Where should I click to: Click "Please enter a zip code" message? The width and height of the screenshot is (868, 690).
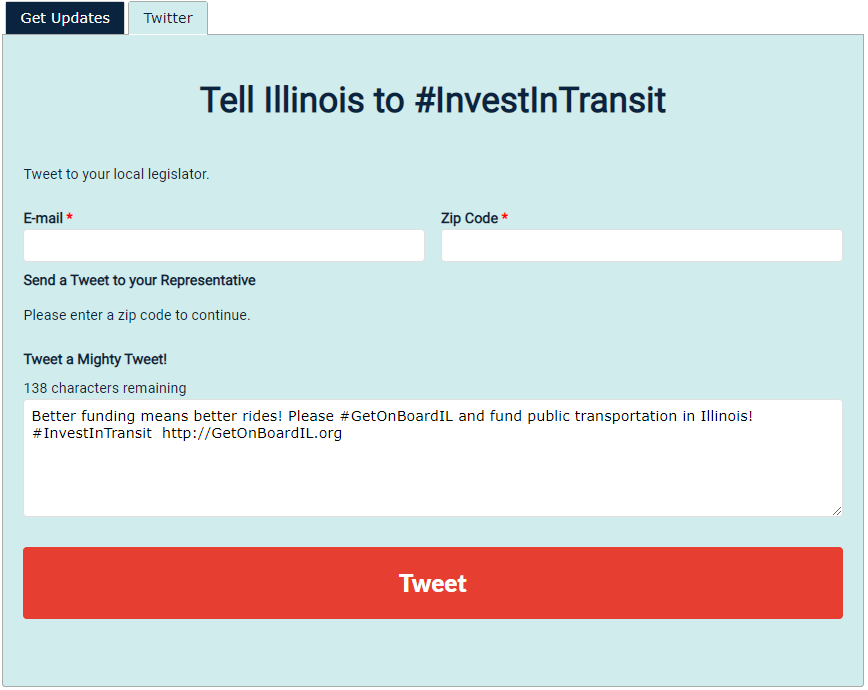(137, 315)
